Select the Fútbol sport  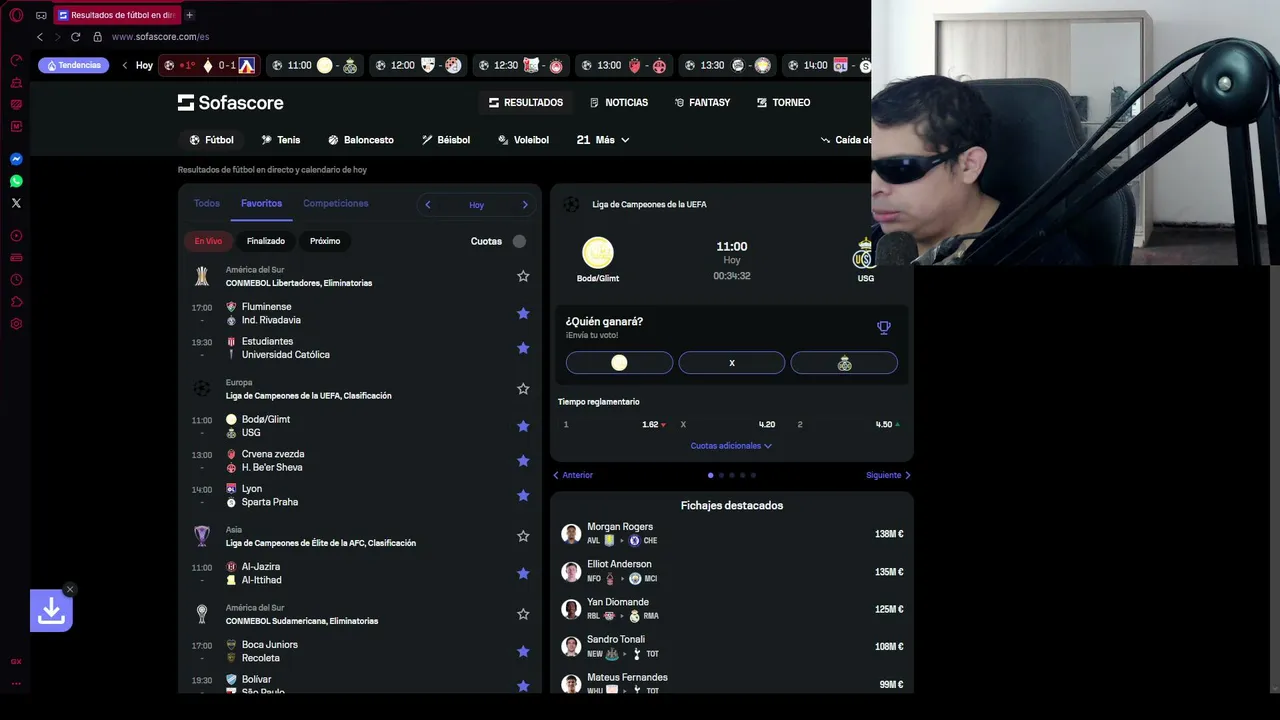[x=212, y=140]
